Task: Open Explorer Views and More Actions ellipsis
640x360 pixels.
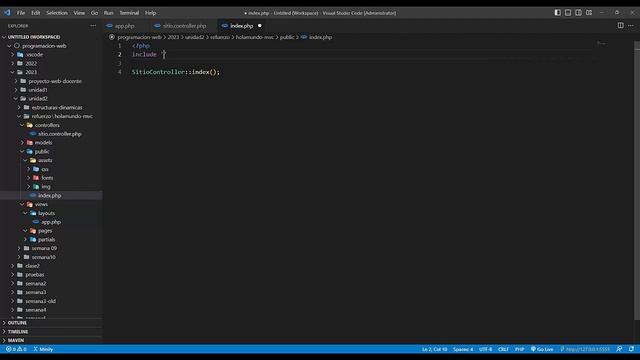Action: (93, 26)
